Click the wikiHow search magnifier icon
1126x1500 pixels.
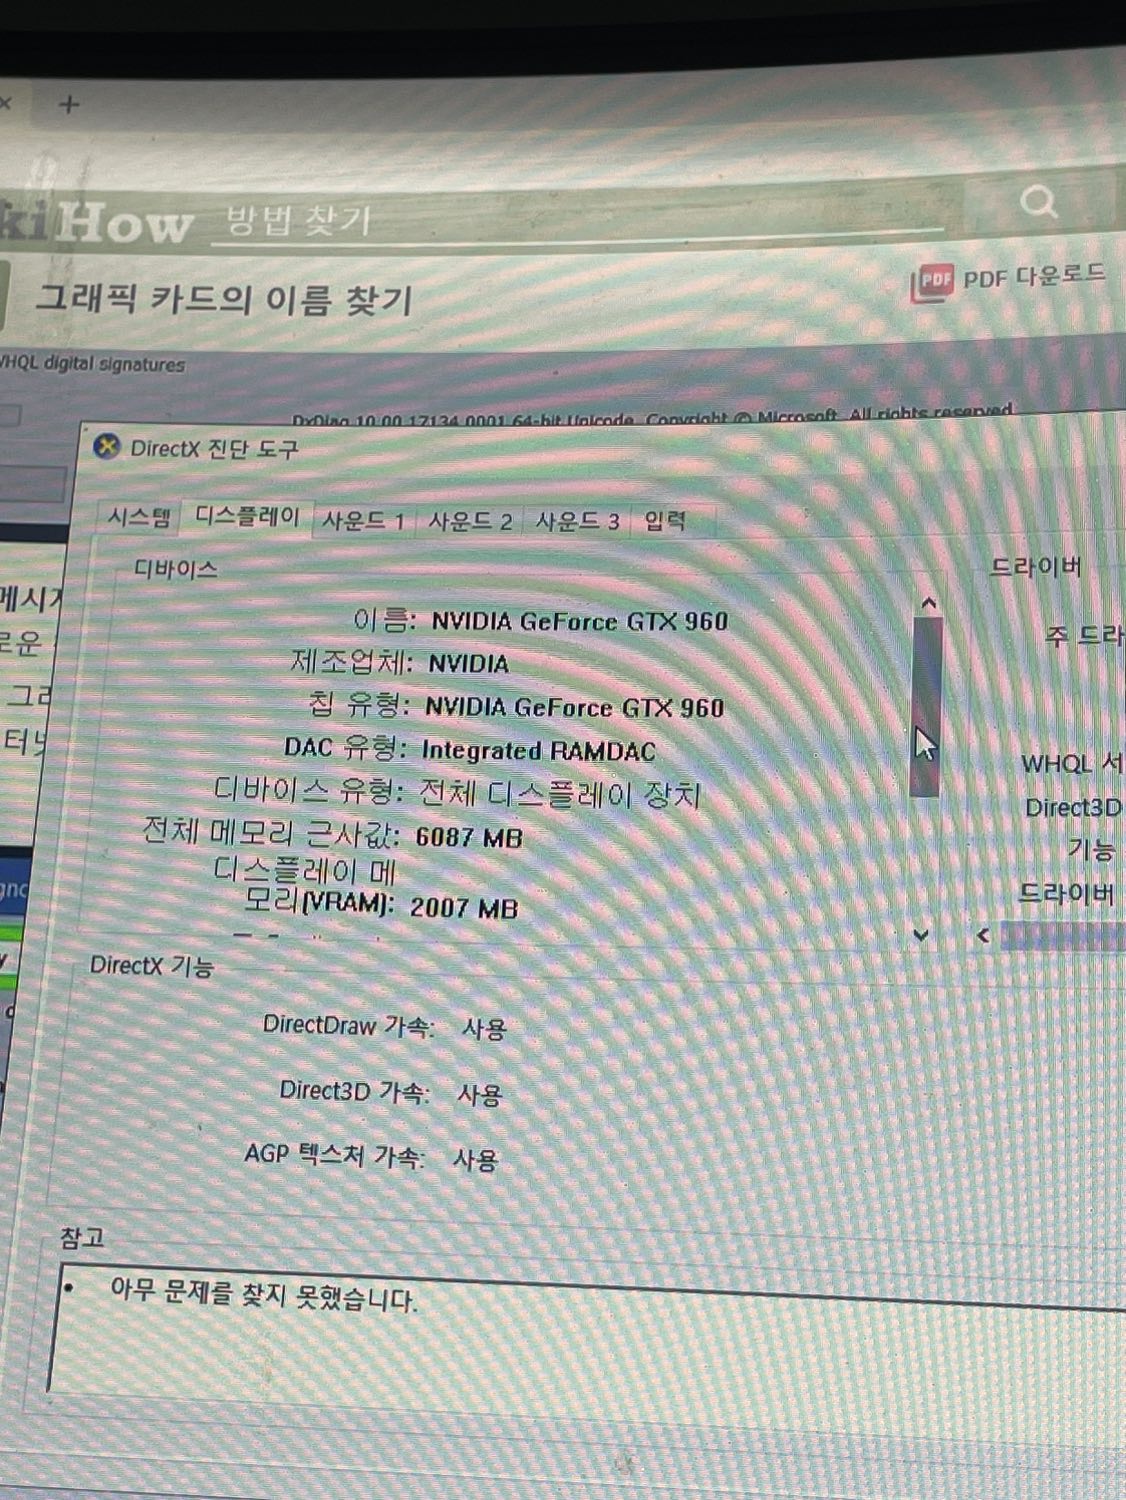point(1039,202)
